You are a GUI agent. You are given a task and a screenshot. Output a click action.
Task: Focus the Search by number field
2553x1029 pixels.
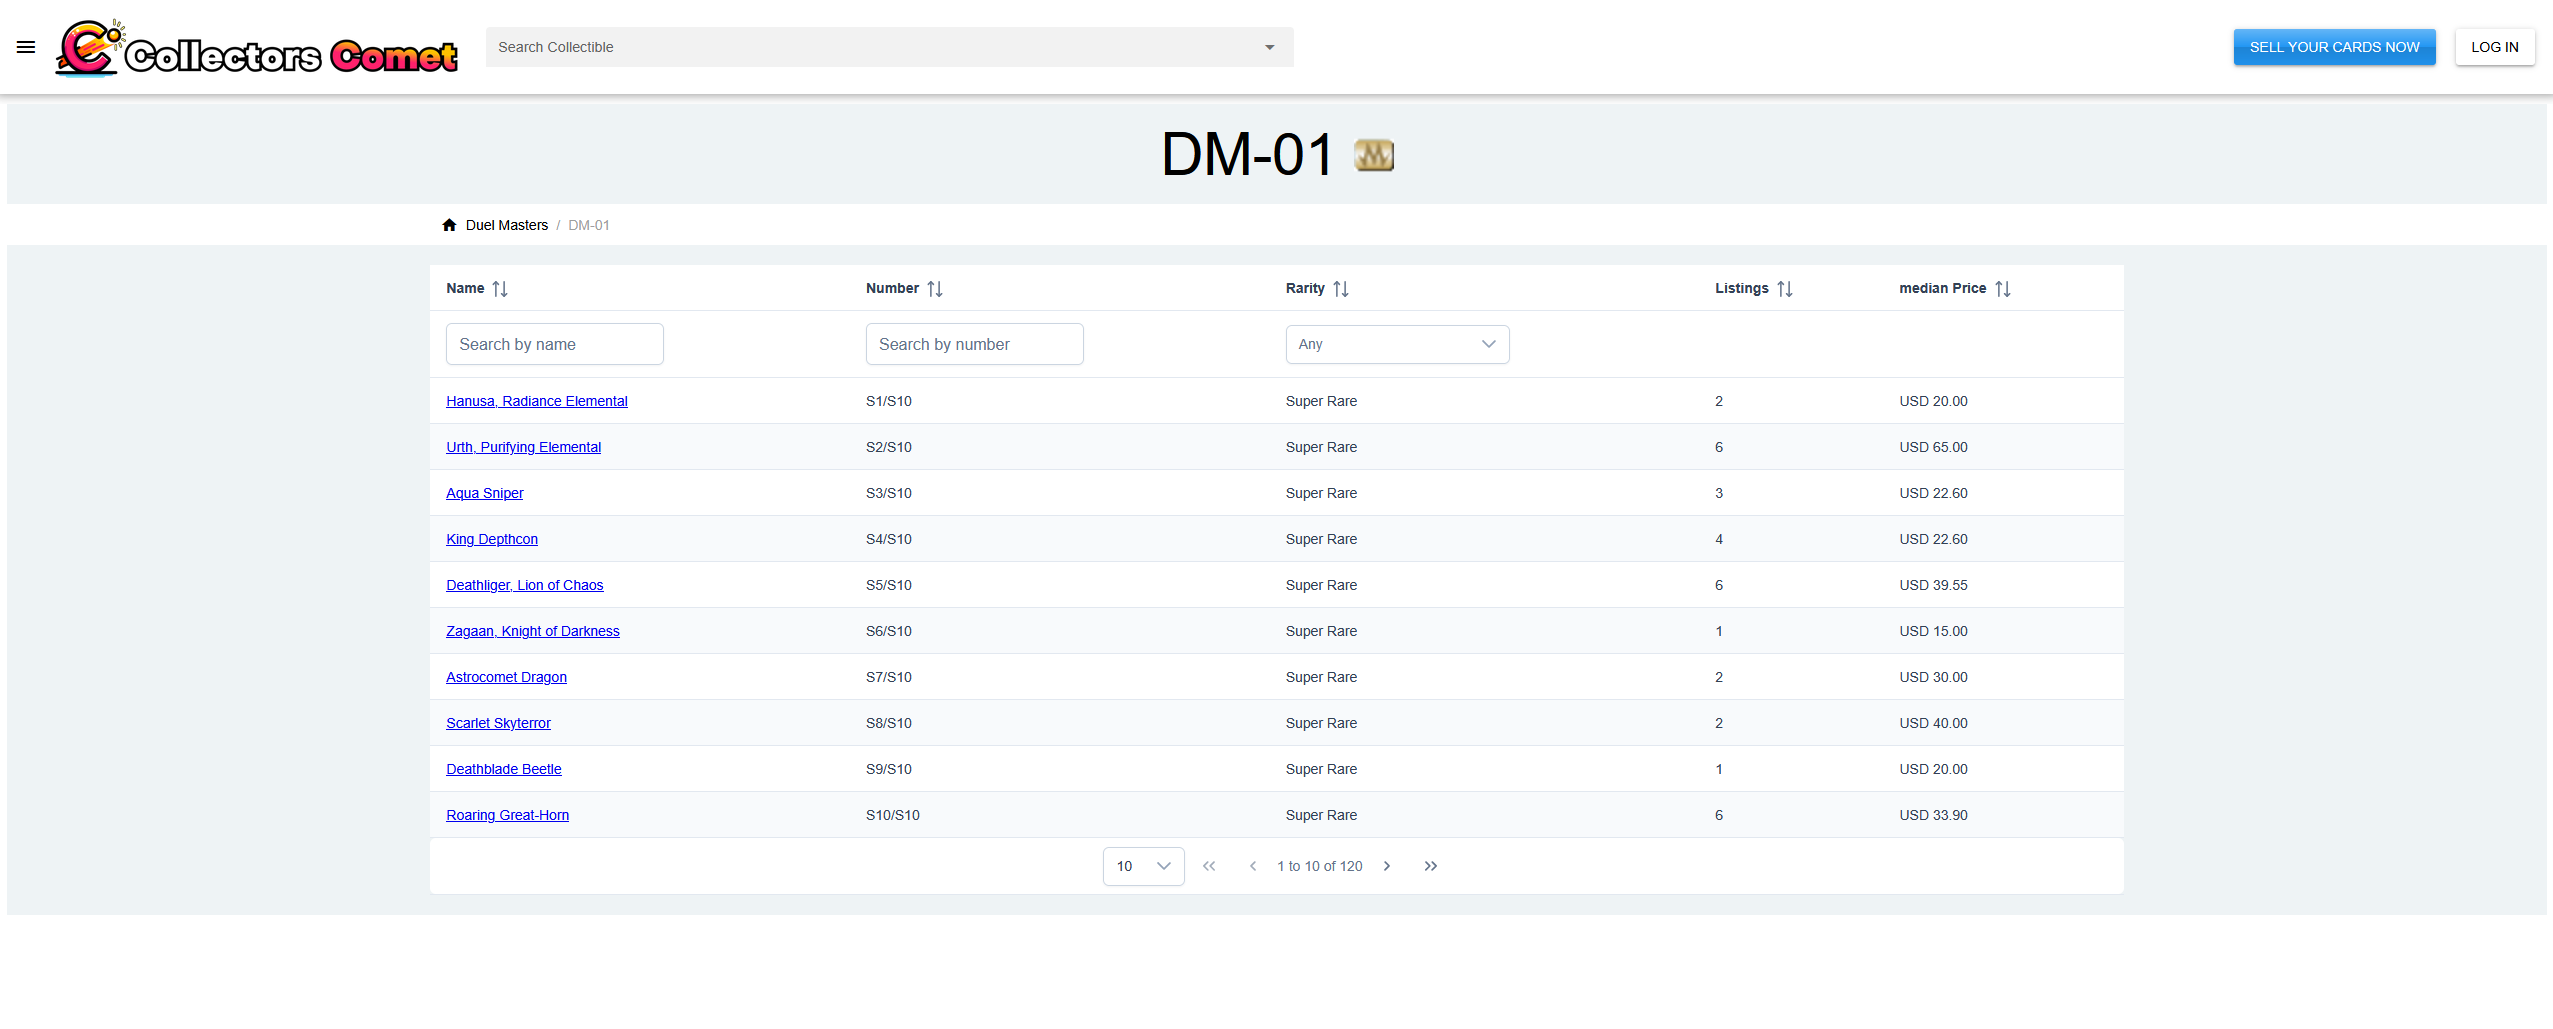tap(975, 344)
